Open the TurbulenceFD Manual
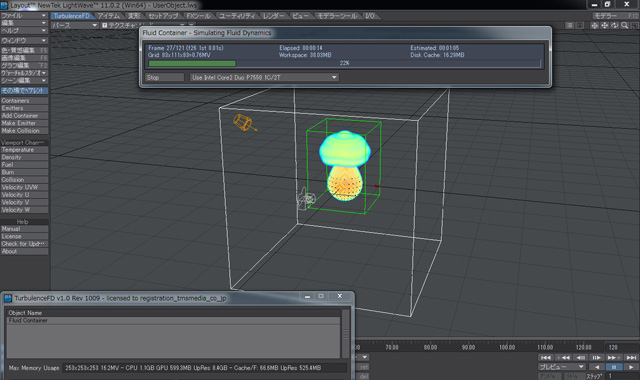Screen dimensions: 640x380 tap(24, 229)
